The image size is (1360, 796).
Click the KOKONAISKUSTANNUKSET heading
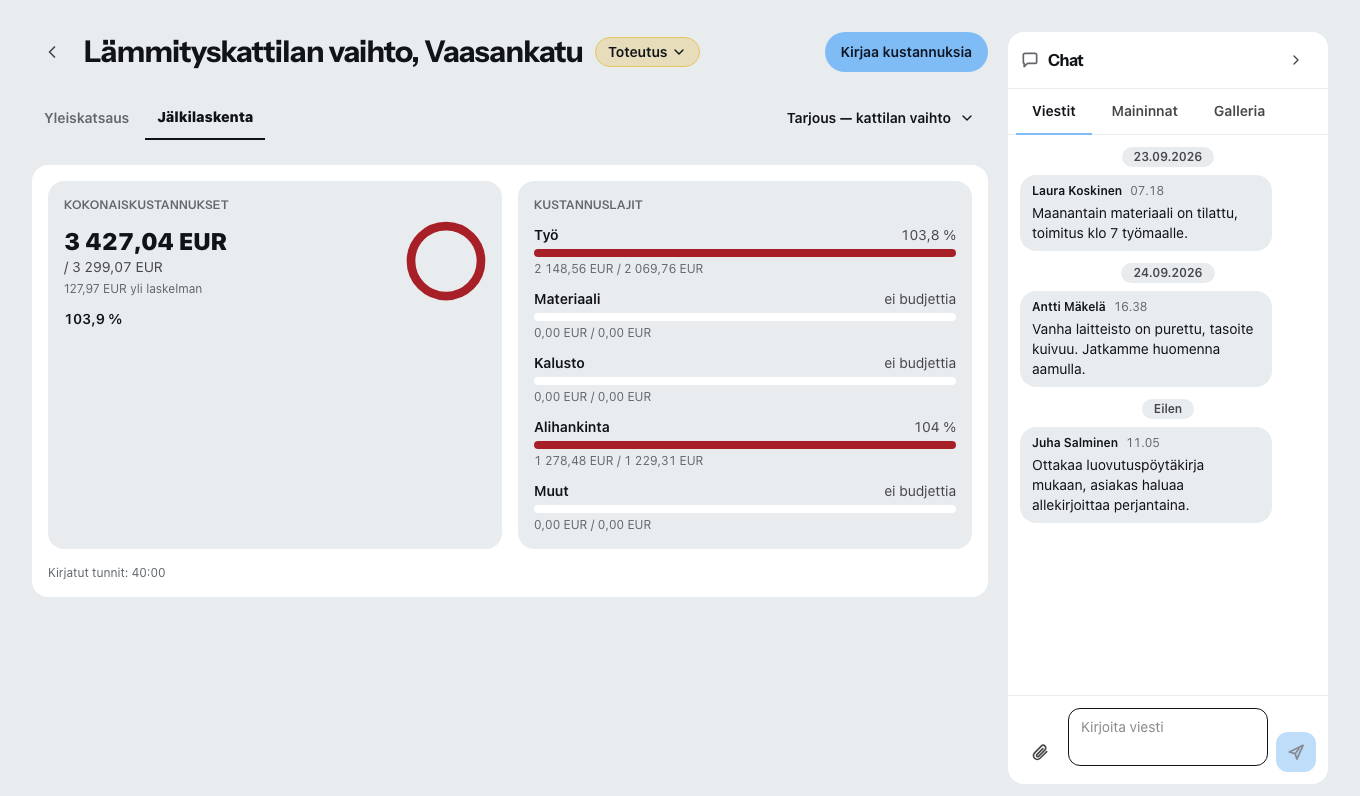146,205
